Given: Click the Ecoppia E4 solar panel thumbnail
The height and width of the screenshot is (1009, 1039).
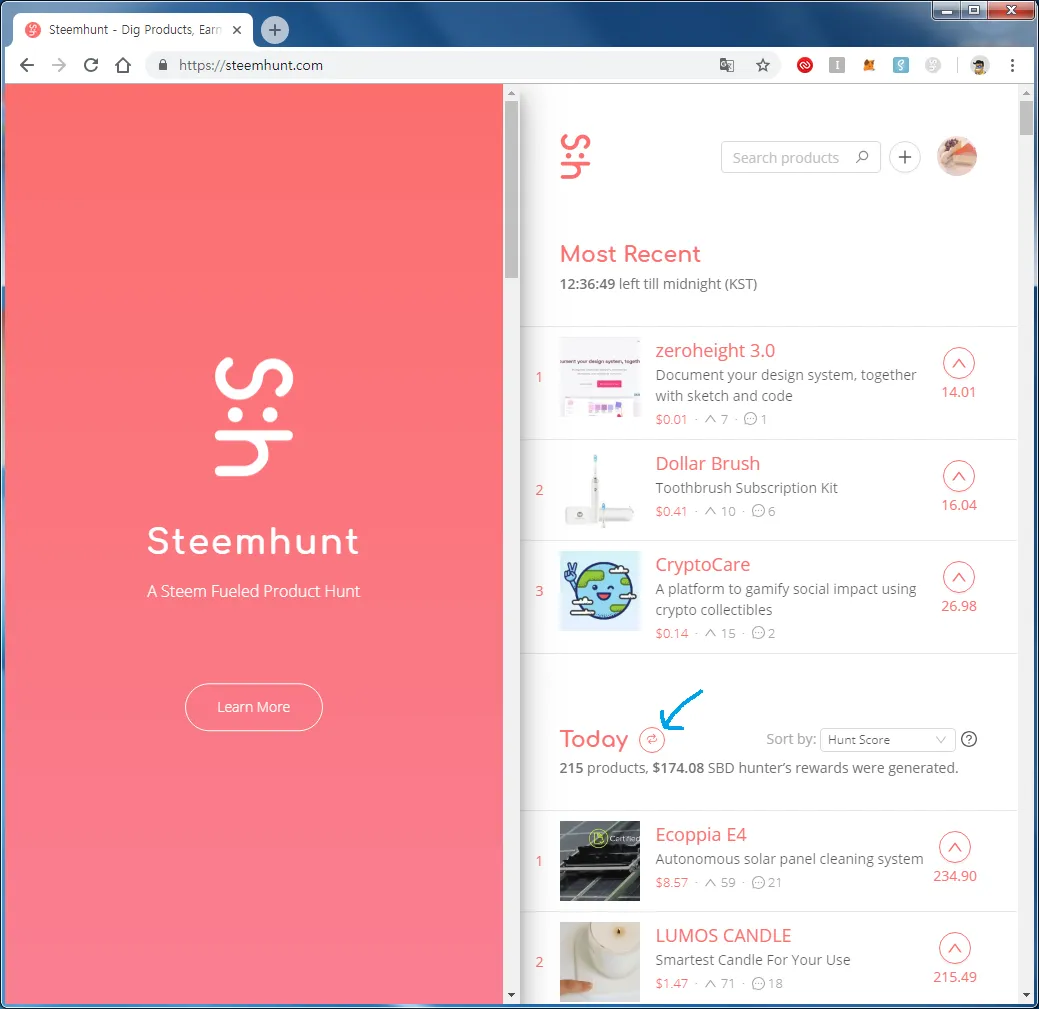Looking at the screenshot, I should (x=600, y=861).
